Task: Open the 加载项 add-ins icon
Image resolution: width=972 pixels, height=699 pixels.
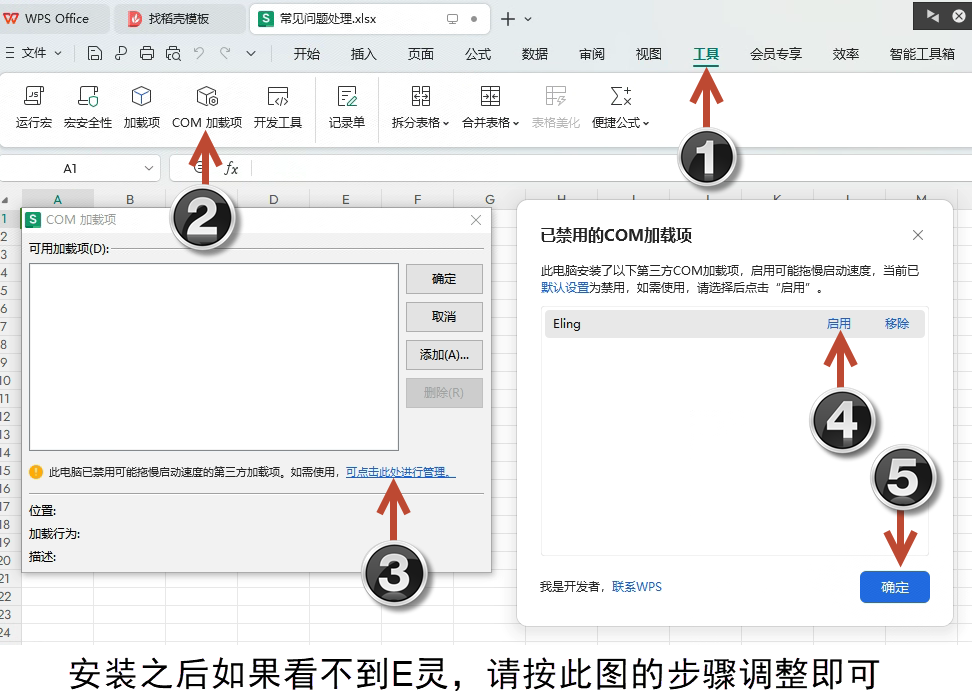Action: [141, 107]
